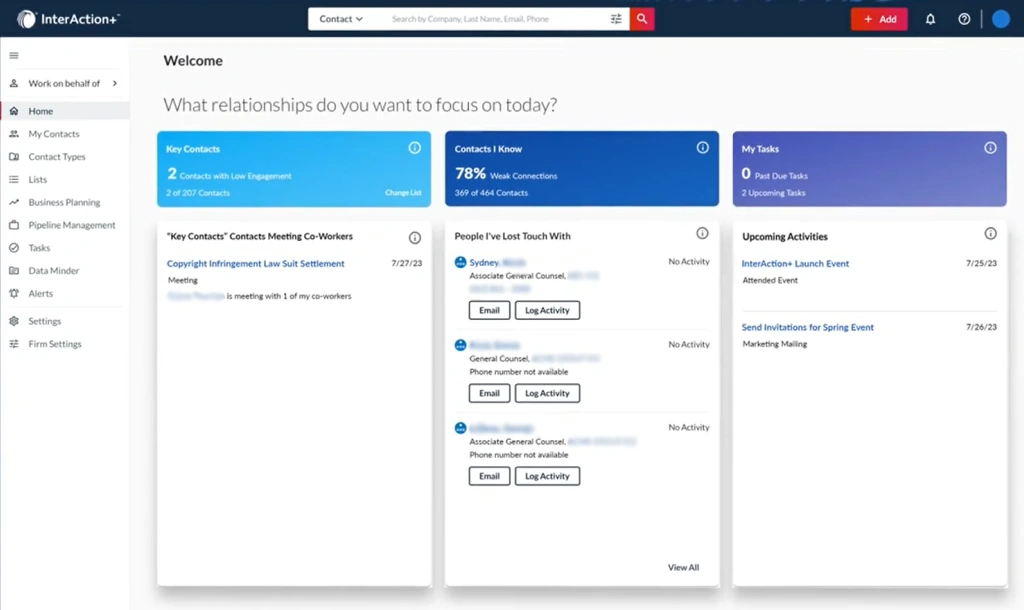The height and width of the screenshot is (610, 1024).
Task: Click the Data Minder icon
Action: 14,270
